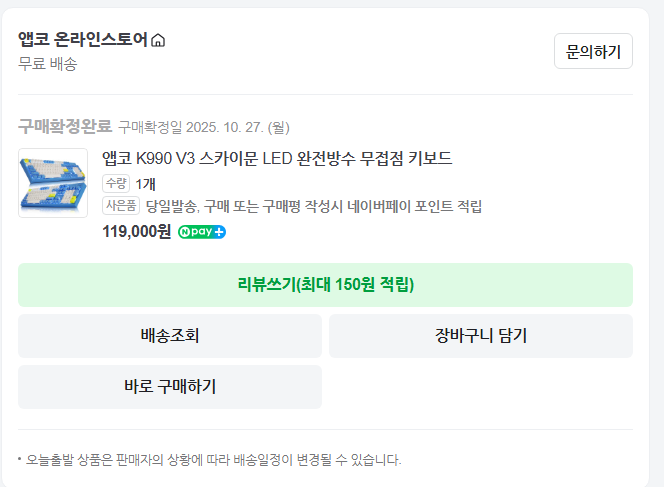Buy again with 바로 구매하기

click(x=170, y=387)
